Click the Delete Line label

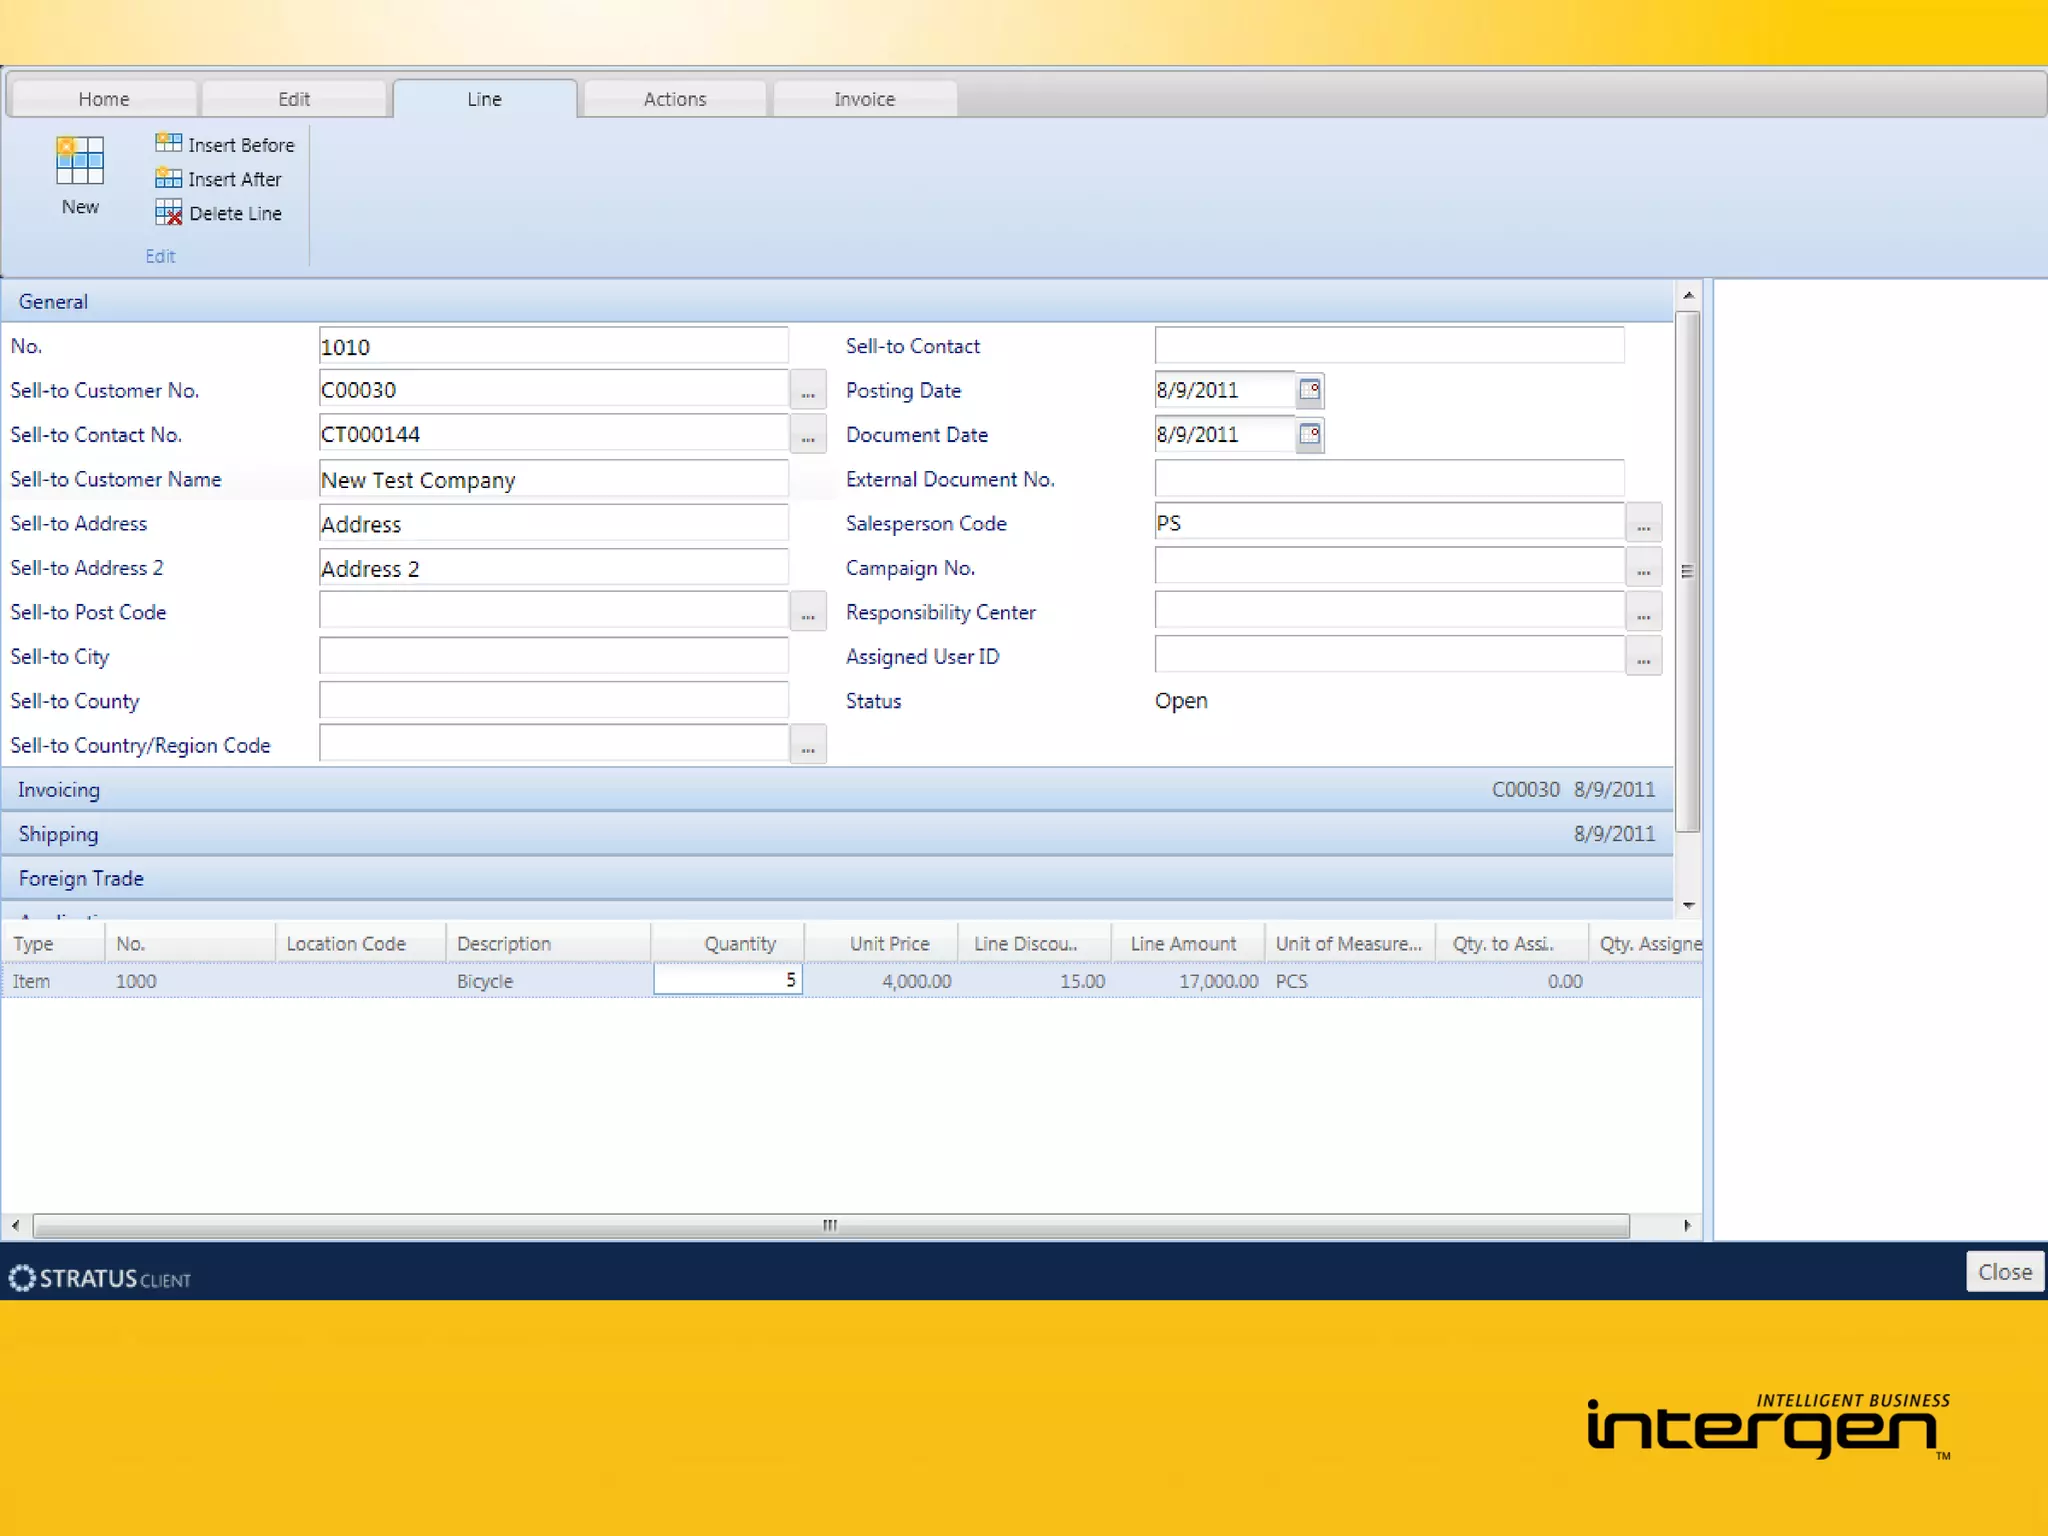[235, 213]
